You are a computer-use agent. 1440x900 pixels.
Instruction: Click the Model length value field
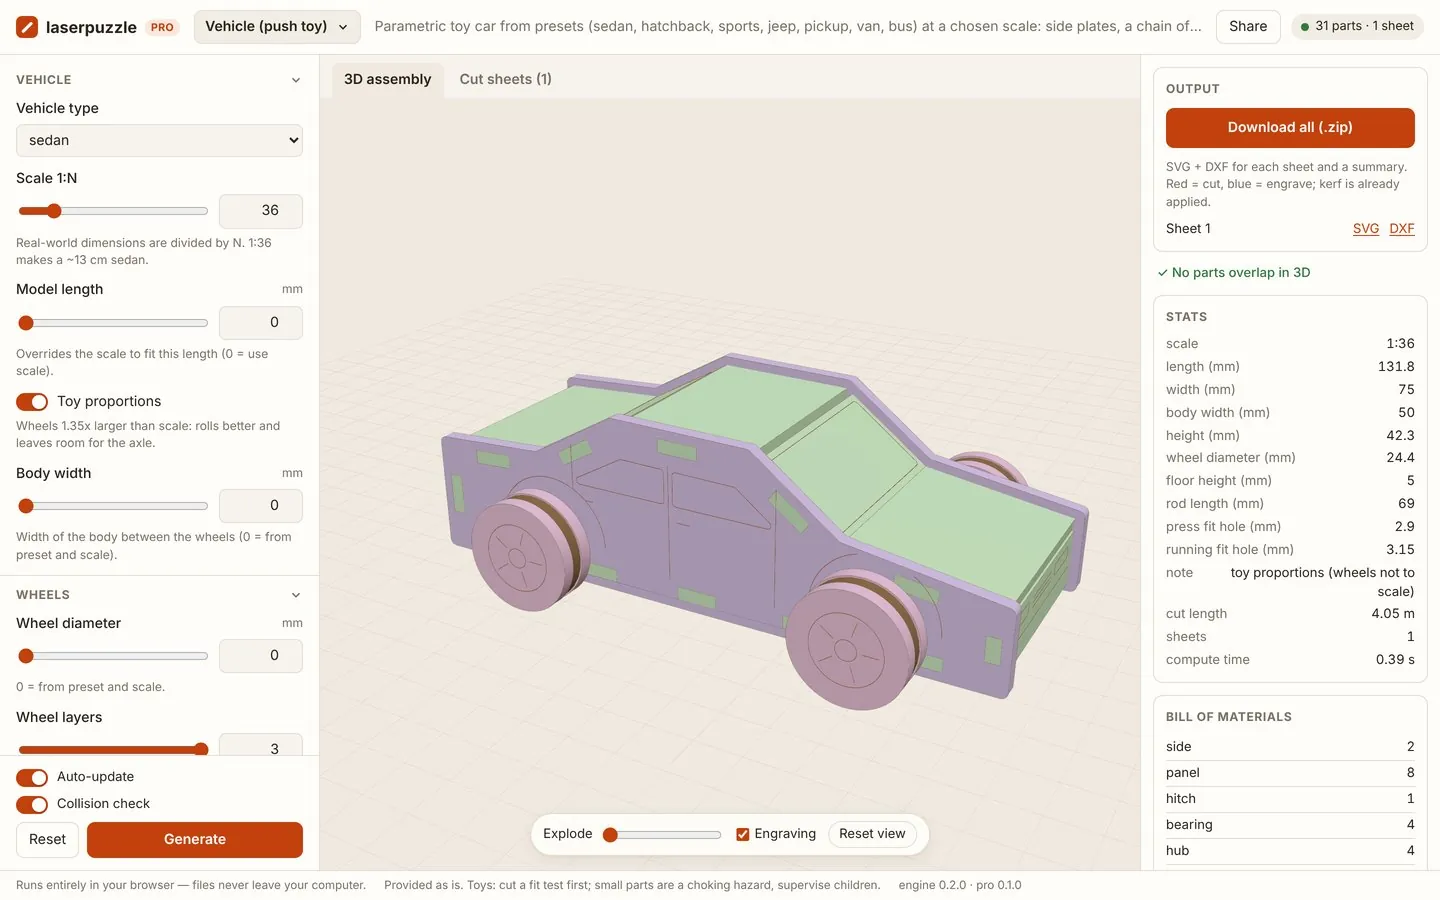pos(261,323)
